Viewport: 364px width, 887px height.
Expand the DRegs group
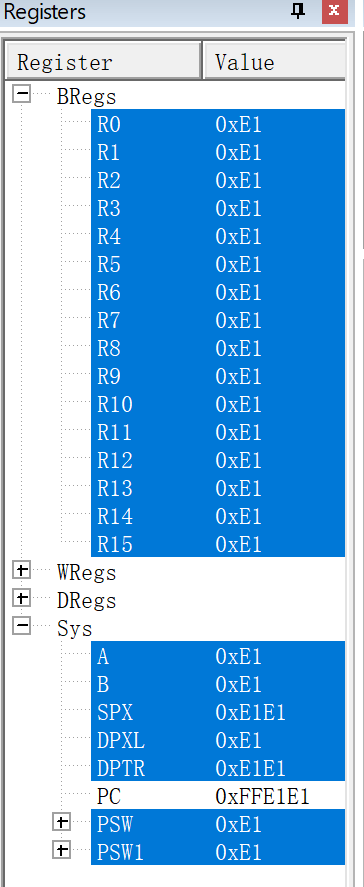click(x=22, y=598)
